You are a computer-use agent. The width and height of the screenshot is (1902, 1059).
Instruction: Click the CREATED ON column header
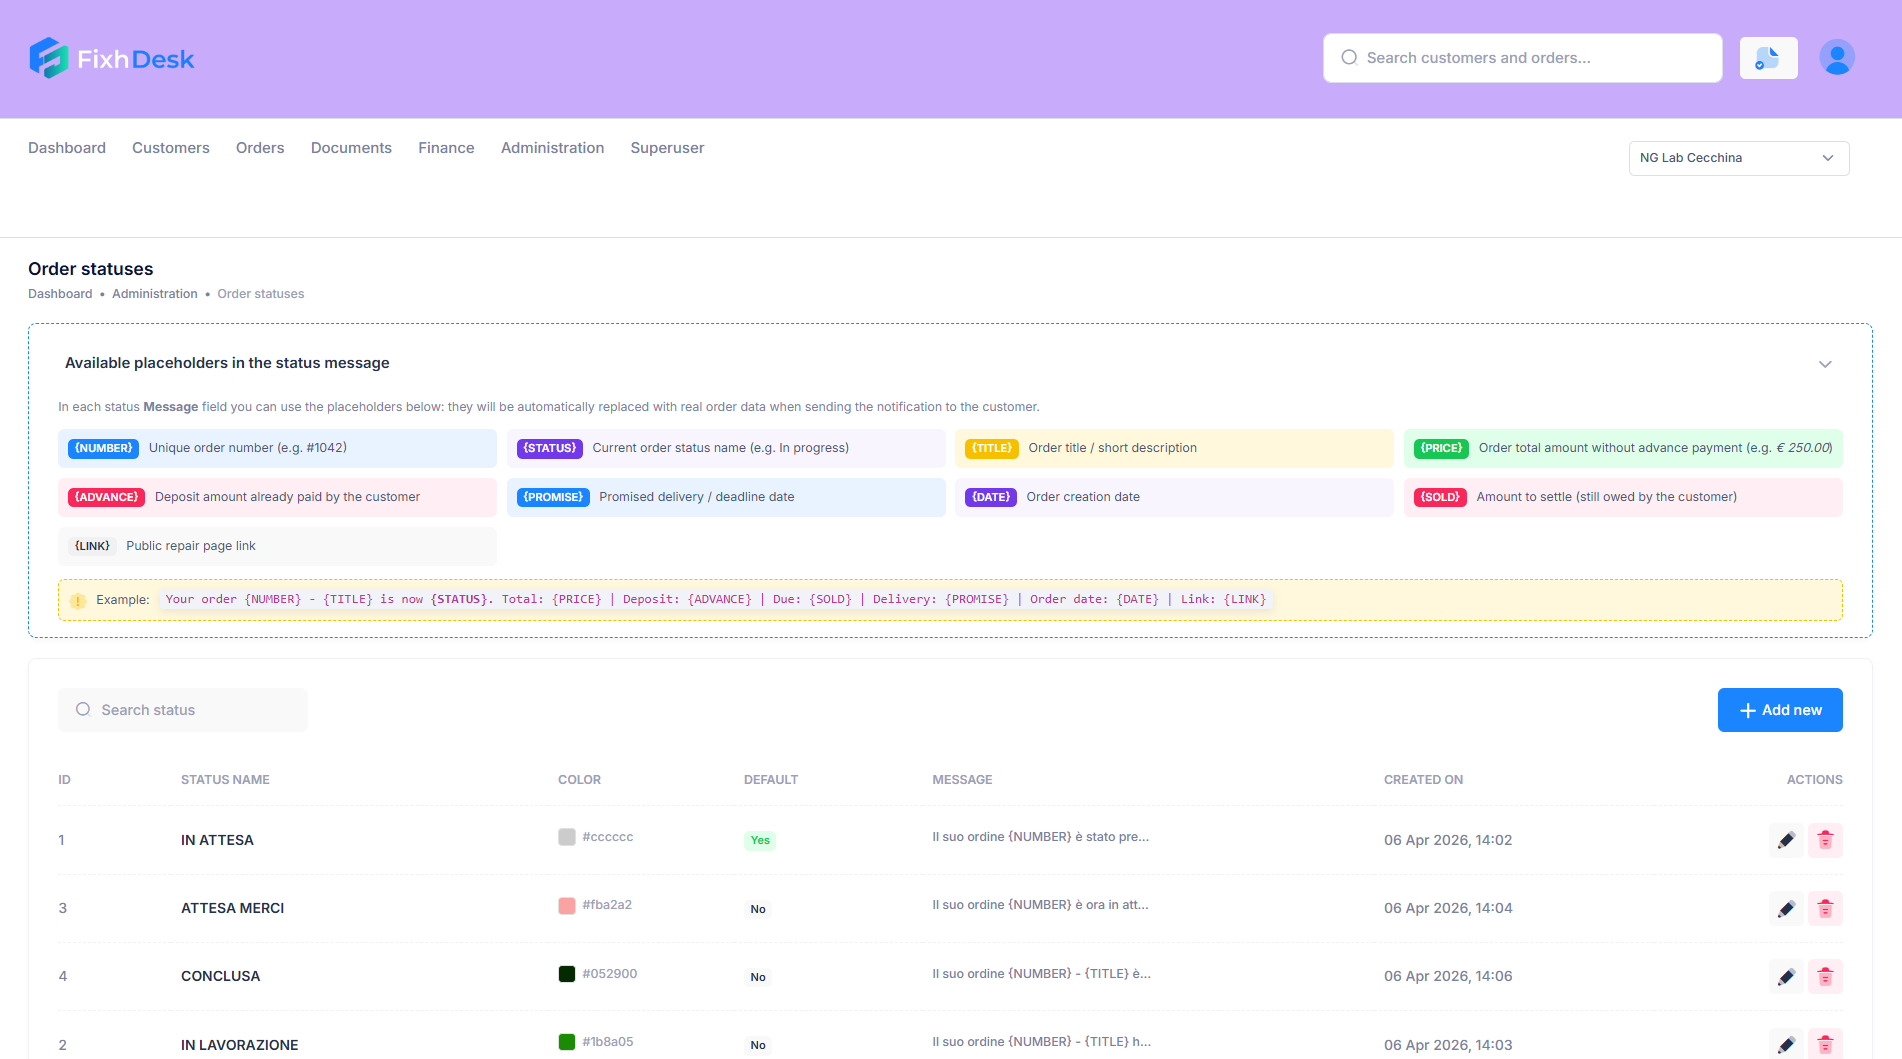pos(1423,780)
